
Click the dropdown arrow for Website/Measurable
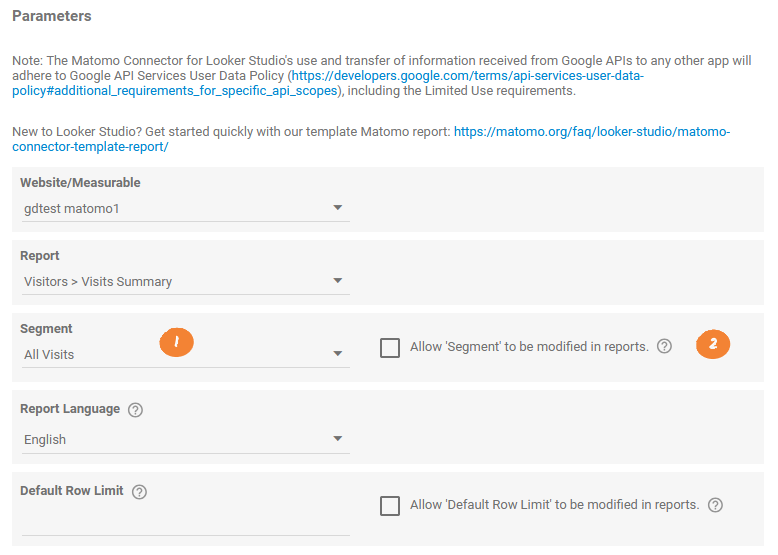[x=338, y=208]
